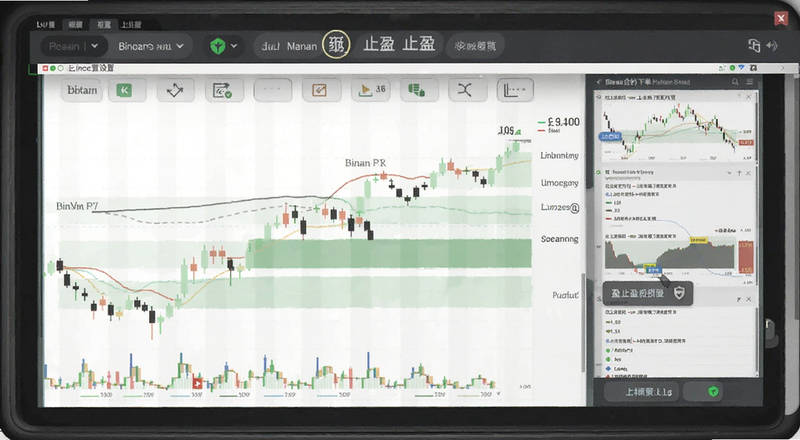Click the 9.400 price label
Image resolution: width=800 pixels, height=440 pixels.
[x=564, y=122]
